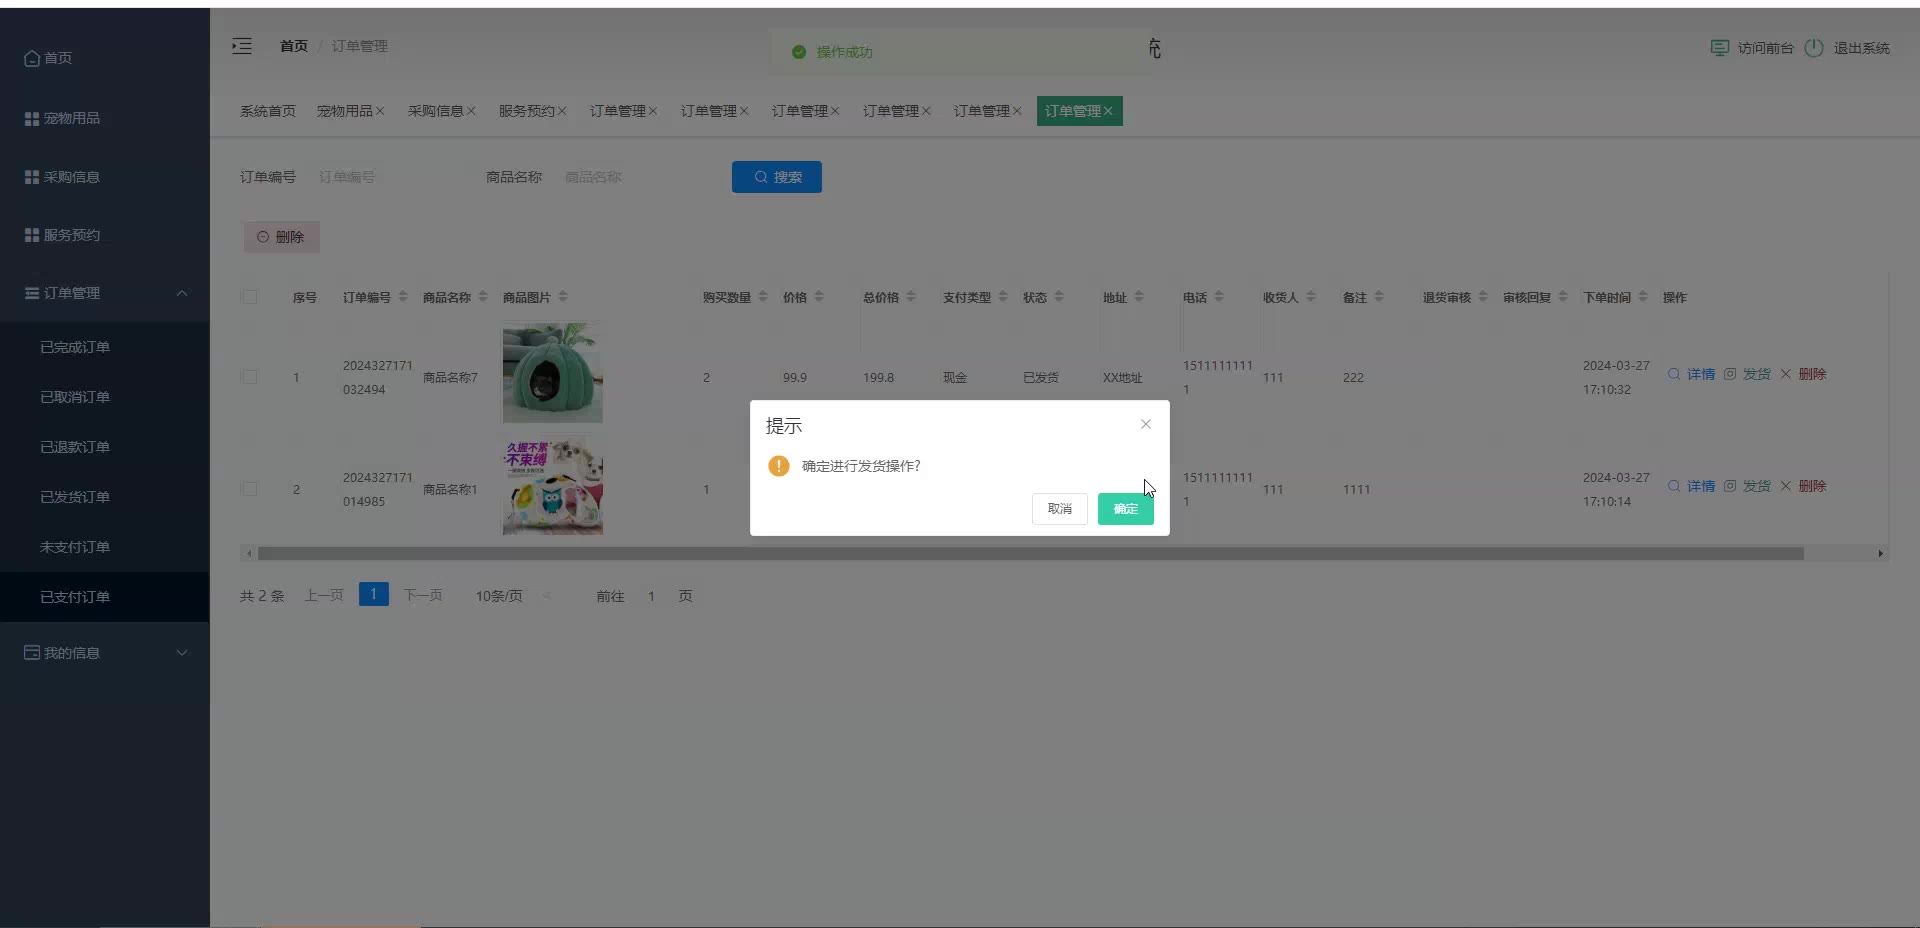Open the green pet bed product image
This screenshot has width=1920, height=928.
(553, 373)
